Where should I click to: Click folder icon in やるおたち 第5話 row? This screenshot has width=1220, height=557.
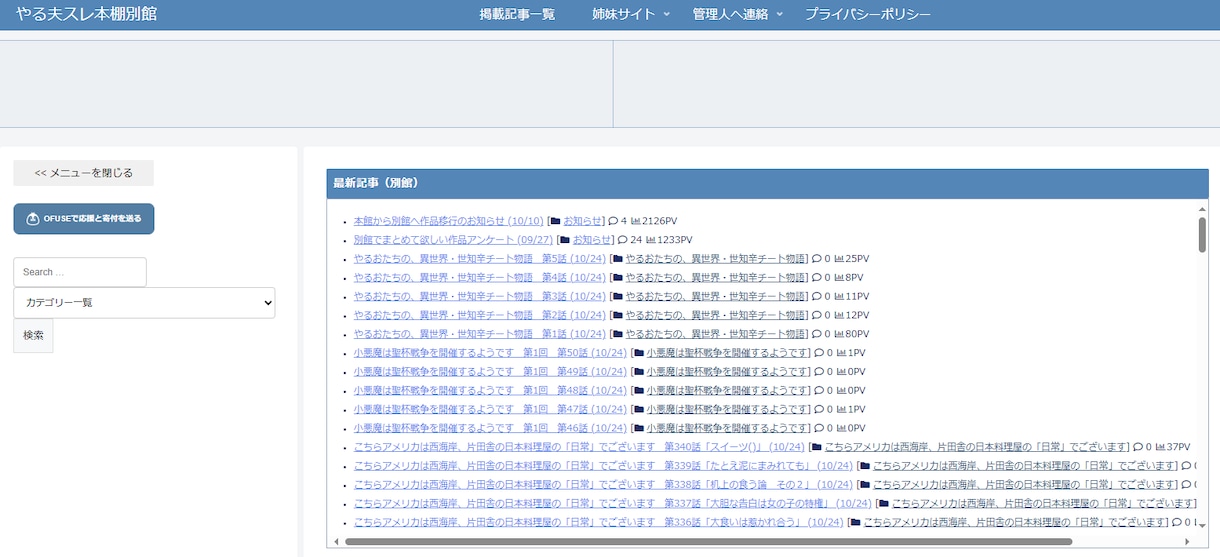click(x=618, y=259)
